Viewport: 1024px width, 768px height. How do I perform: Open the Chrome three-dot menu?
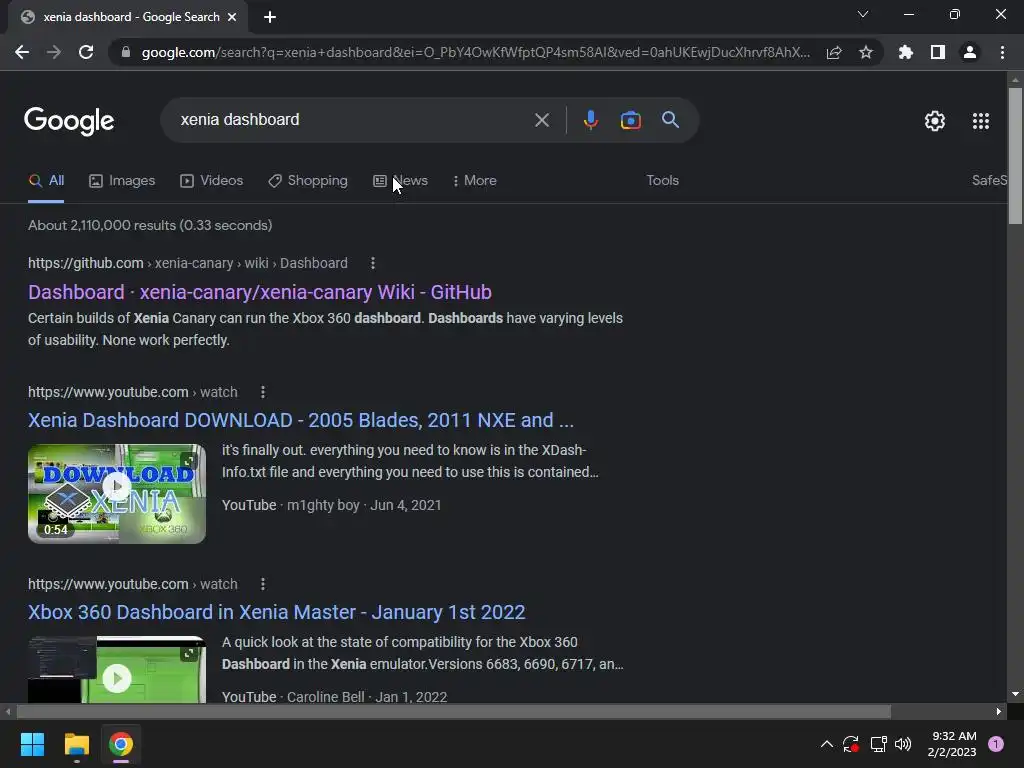click(1002, 52)
